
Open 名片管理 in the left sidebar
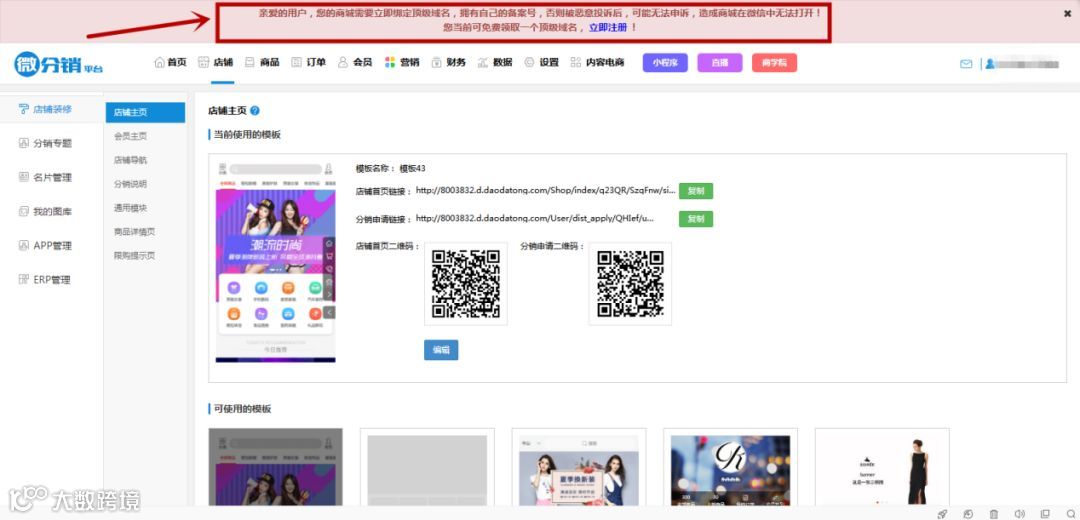[x=45, y=177]
